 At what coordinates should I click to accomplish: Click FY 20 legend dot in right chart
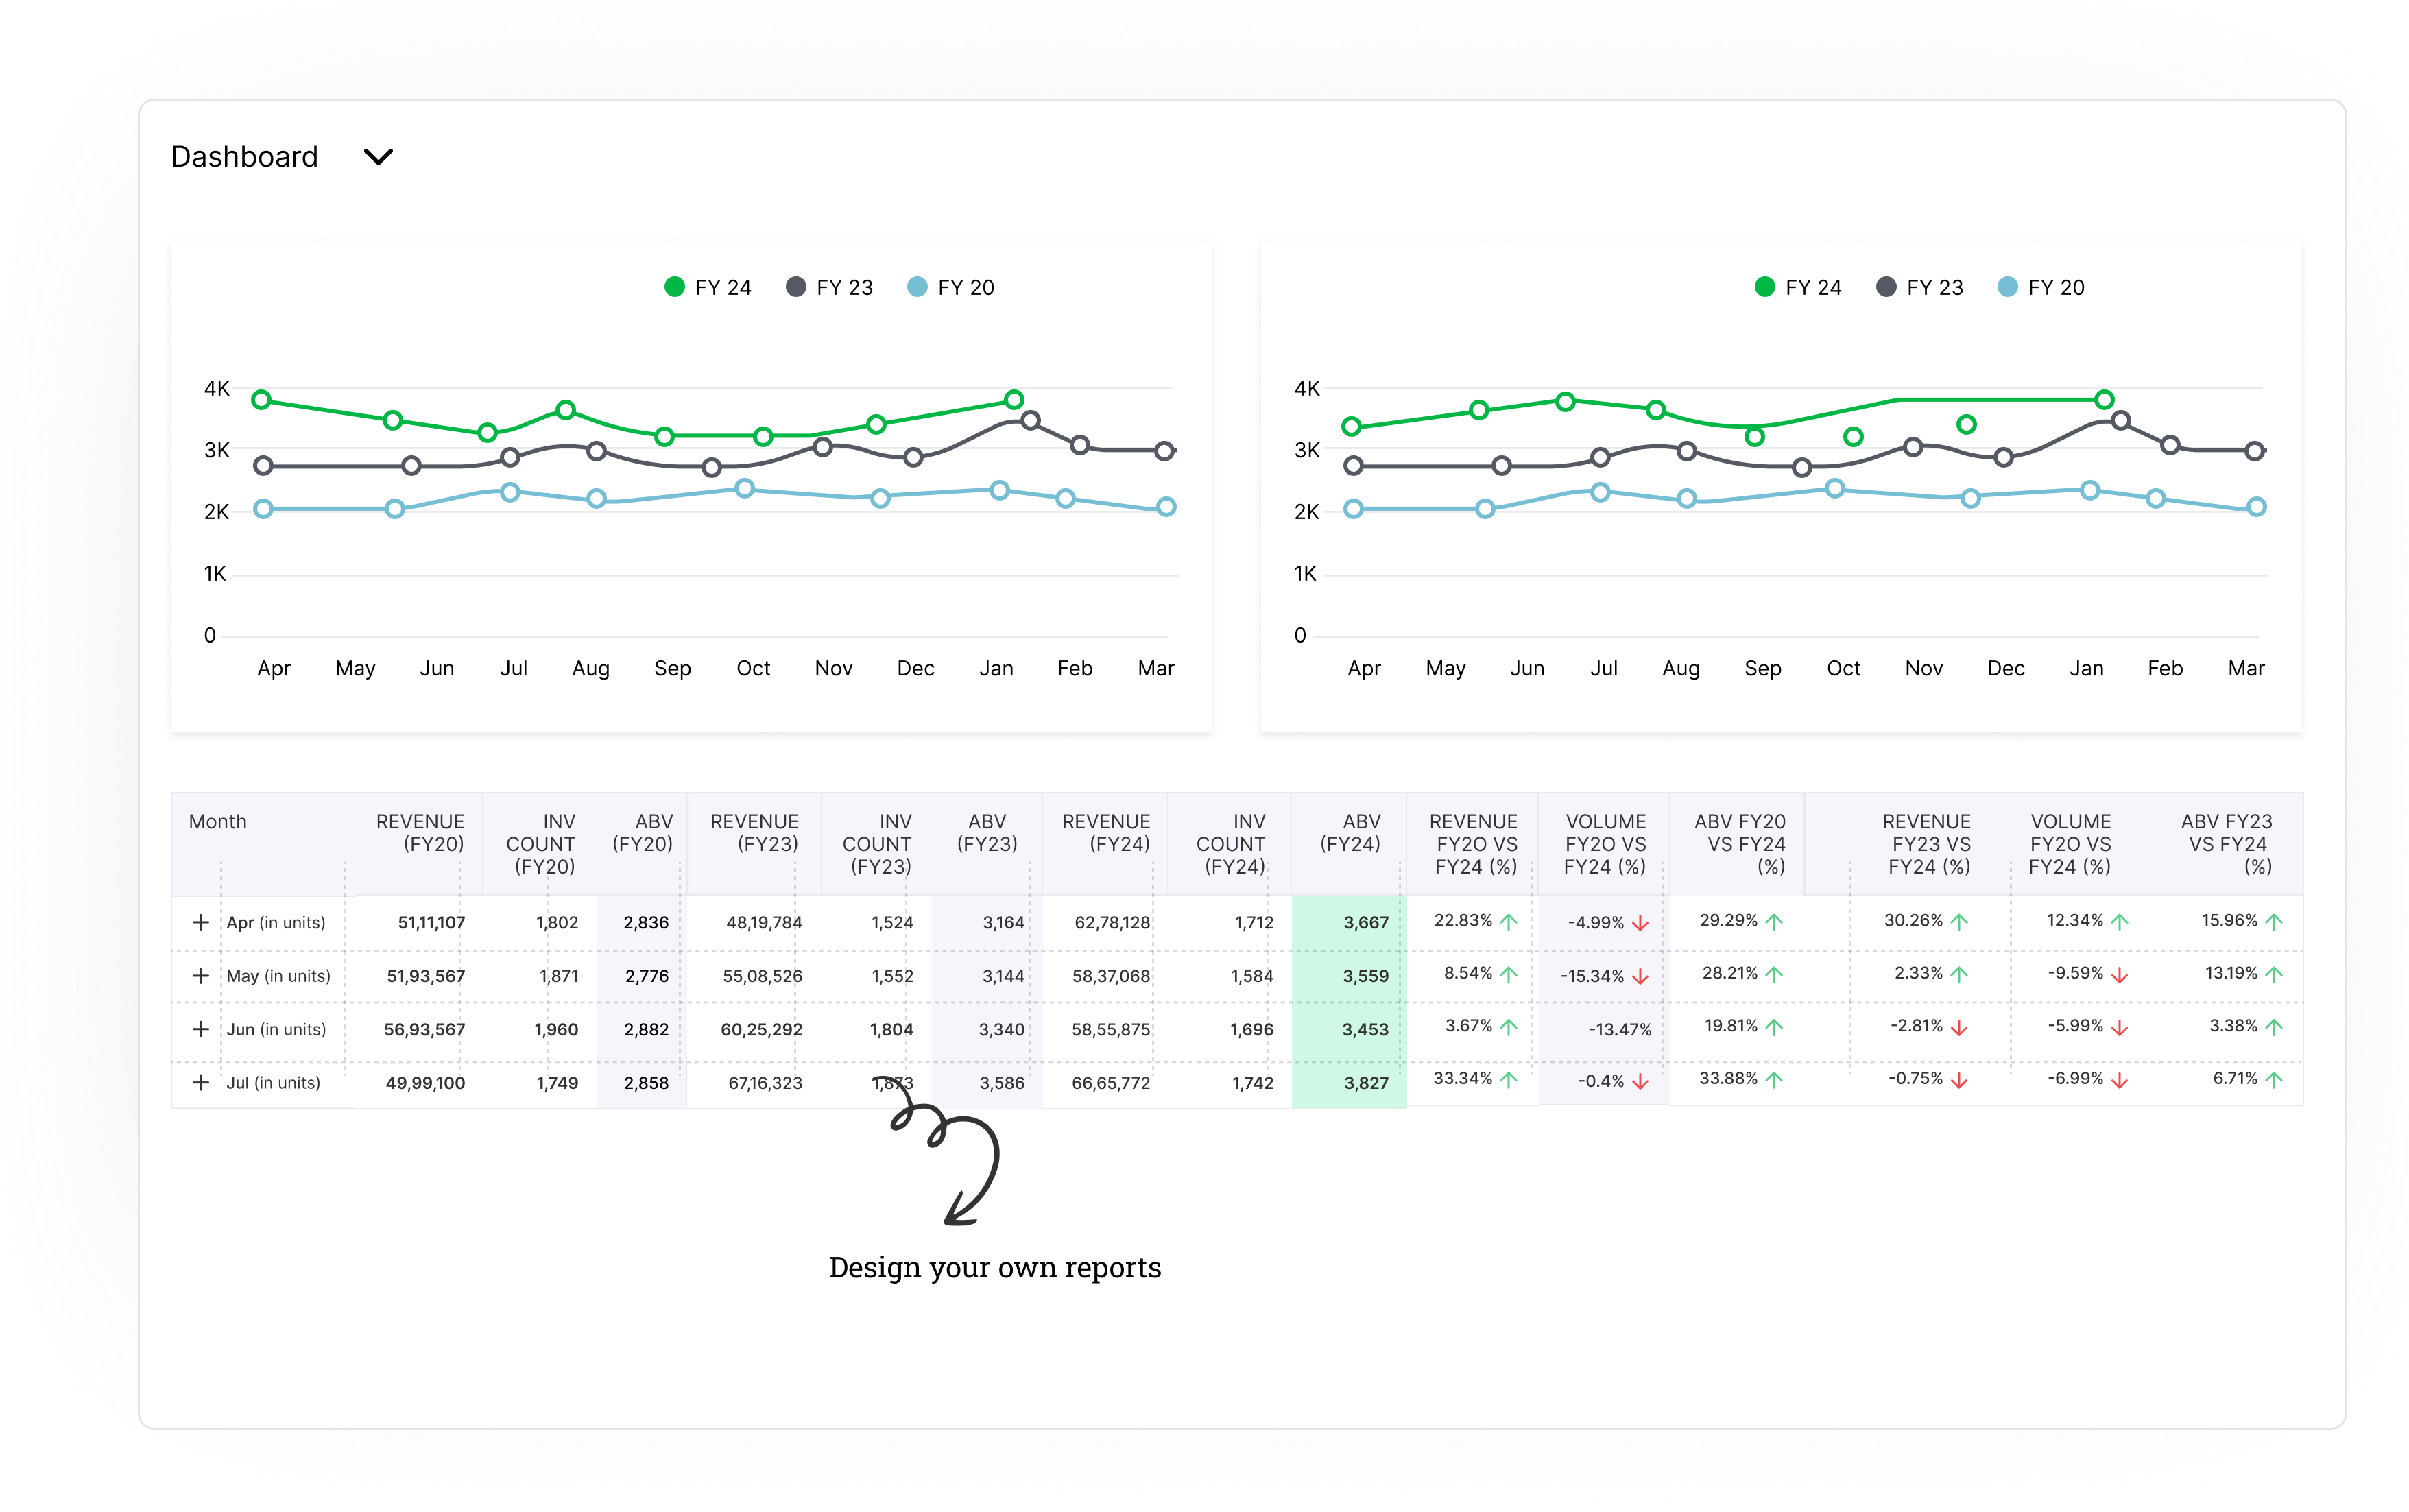(2007, 287)
